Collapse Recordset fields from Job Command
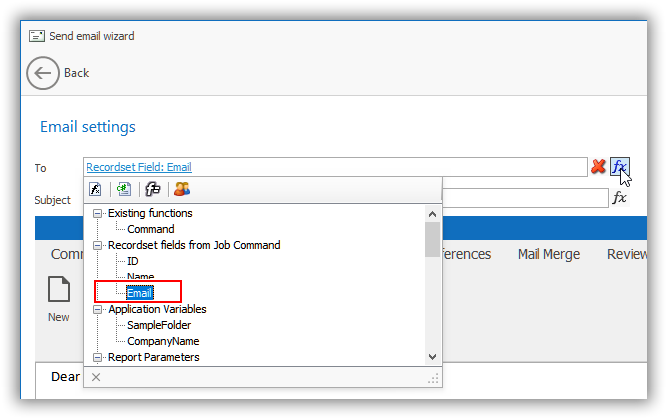This screenshot has height=419, width=667. coord(98,245)
